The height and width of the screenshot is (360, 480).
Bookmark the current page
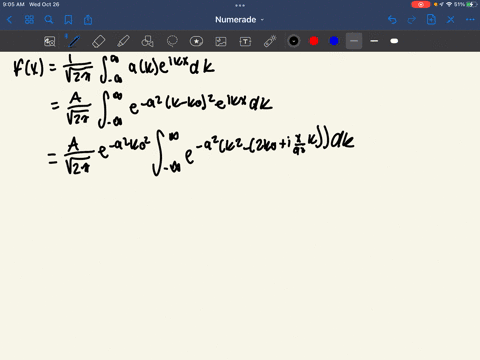68,20
